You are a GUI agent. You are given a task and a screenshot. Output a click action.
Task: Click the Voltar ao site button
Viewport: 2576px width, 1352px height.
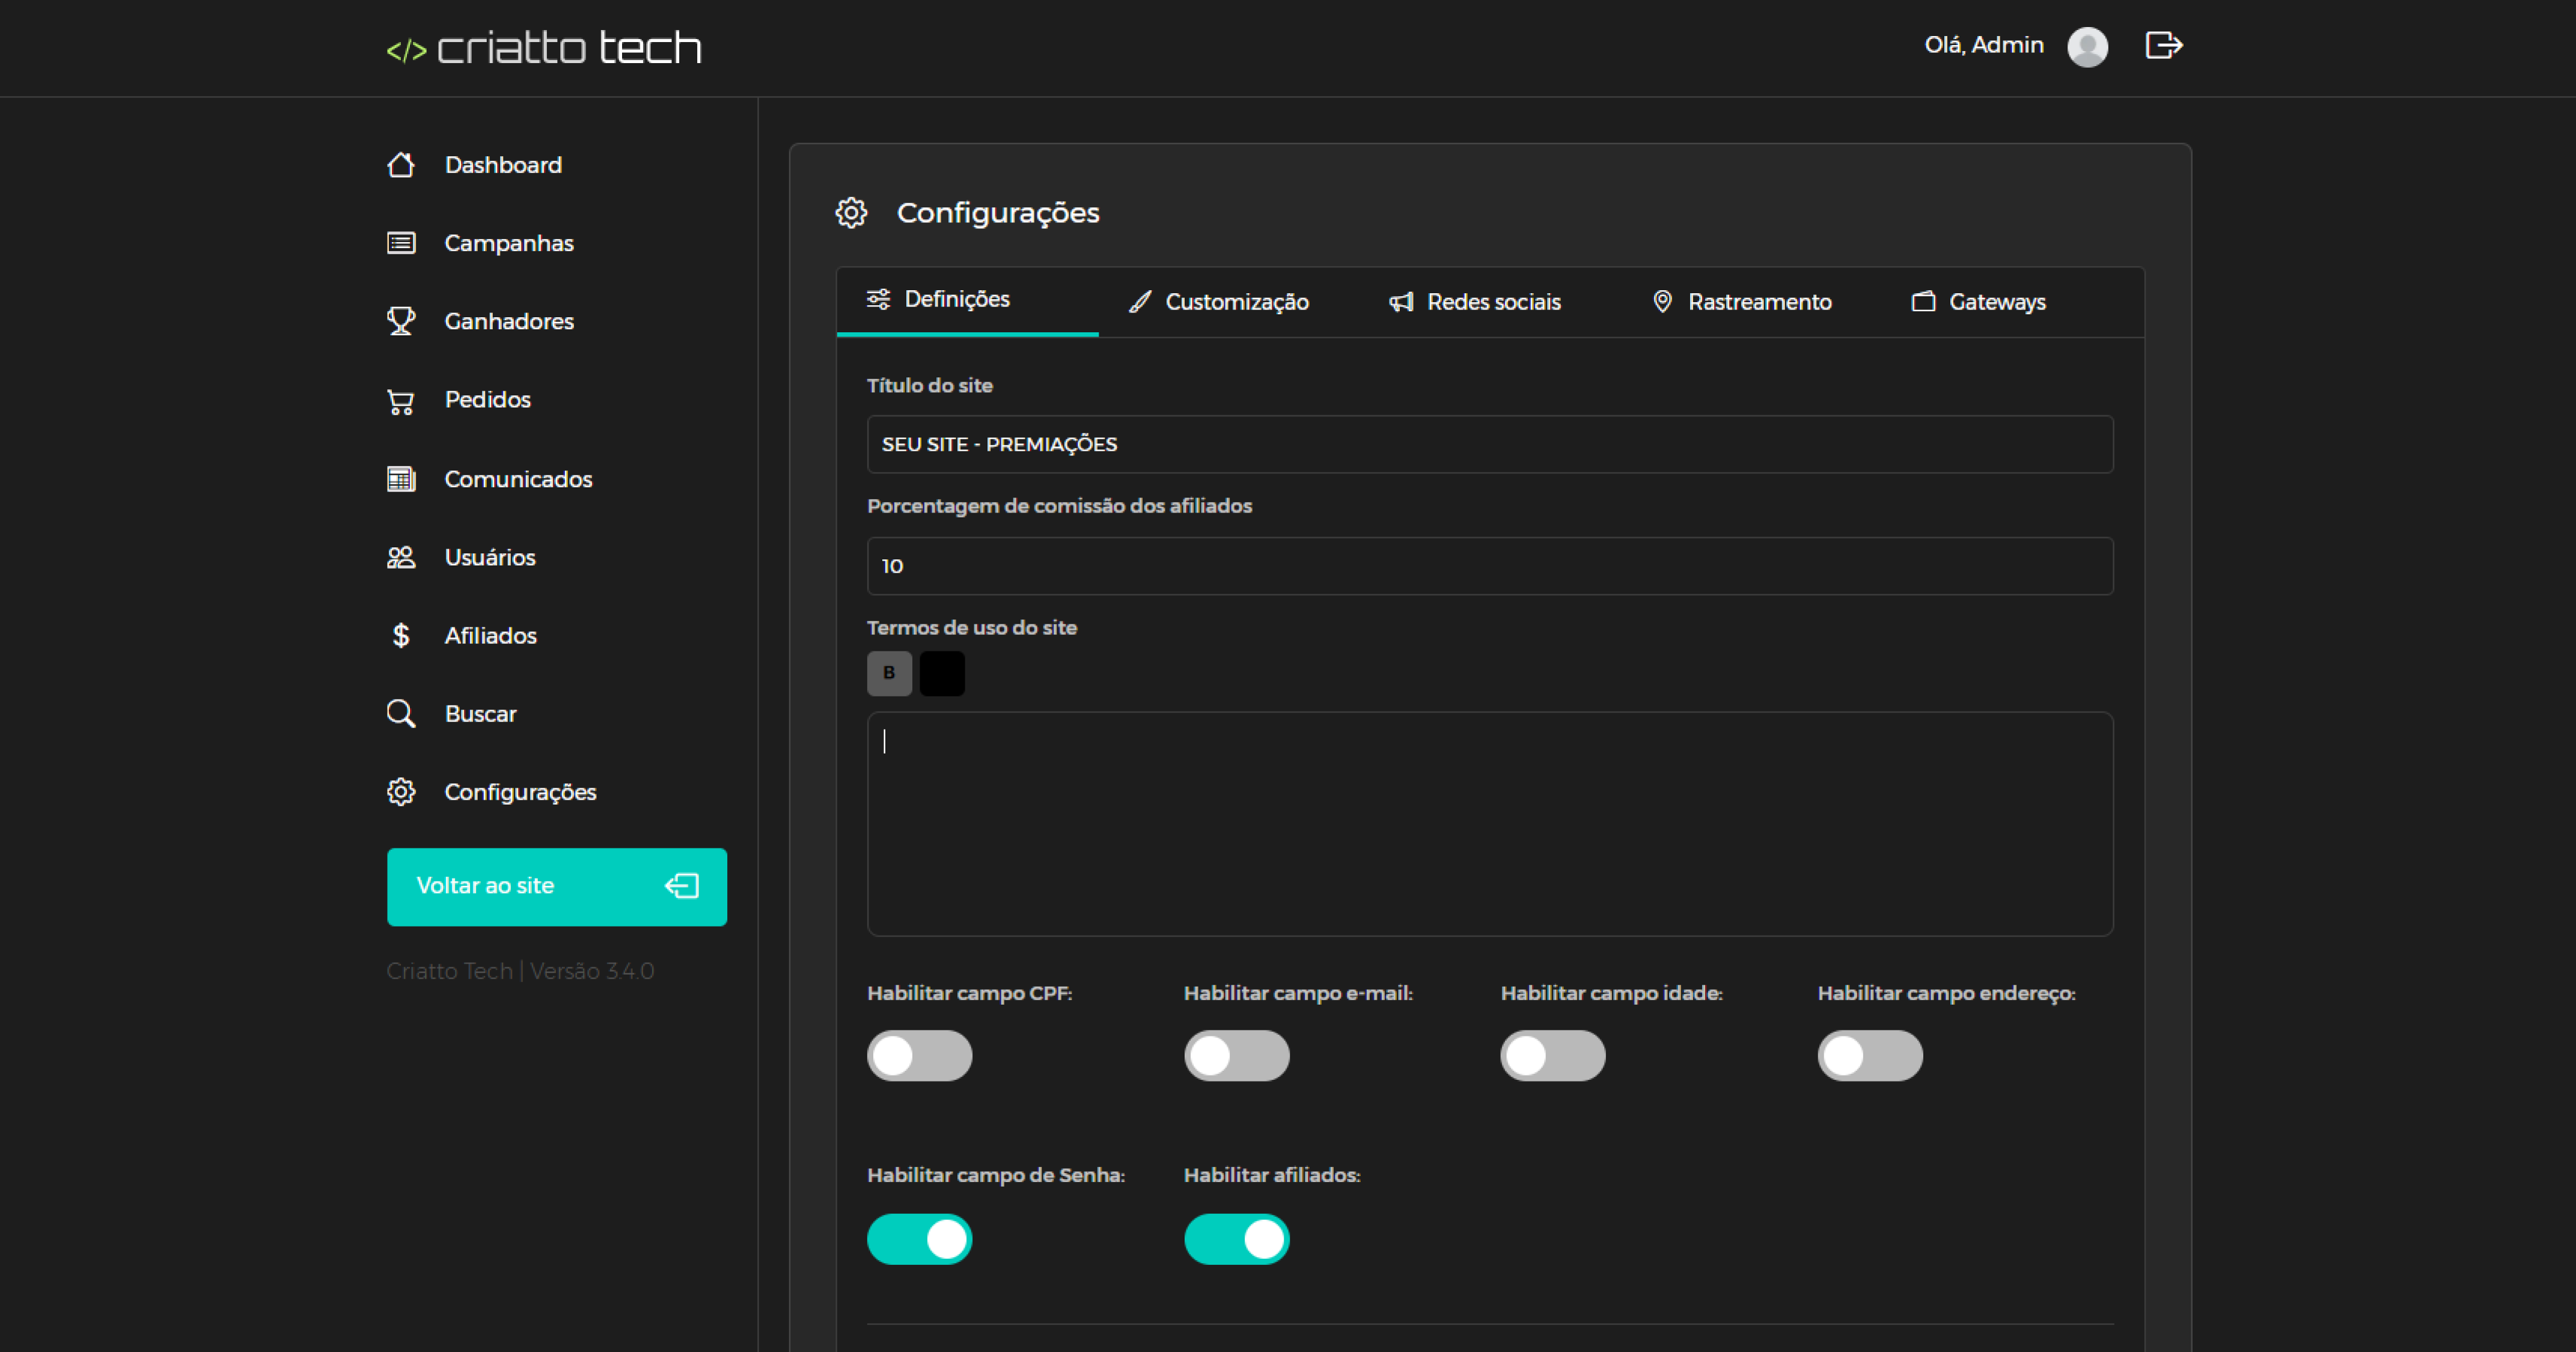(x=557, y=887)
